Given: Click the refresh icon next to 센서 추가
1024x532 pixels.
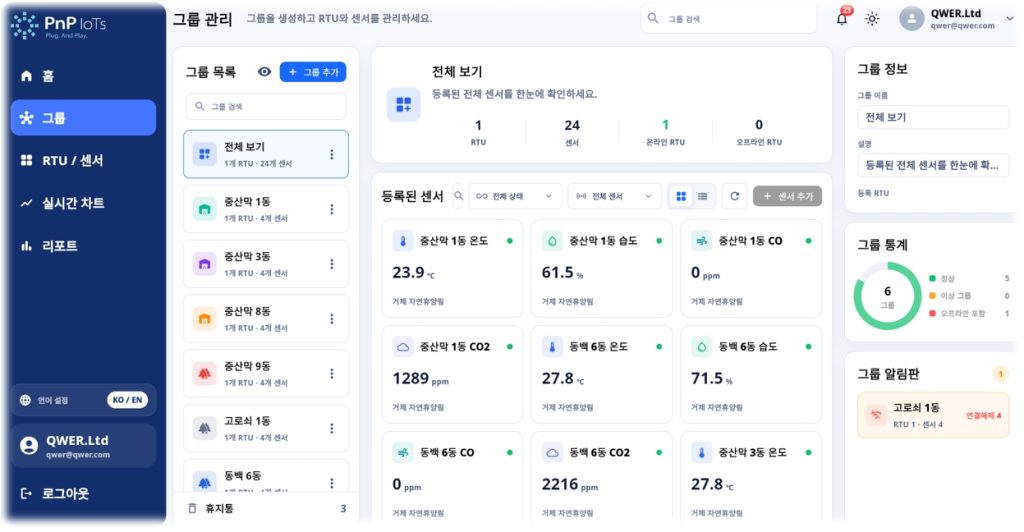Looking at the screenshot, I should pyautogui.click(x=735, y=196).
